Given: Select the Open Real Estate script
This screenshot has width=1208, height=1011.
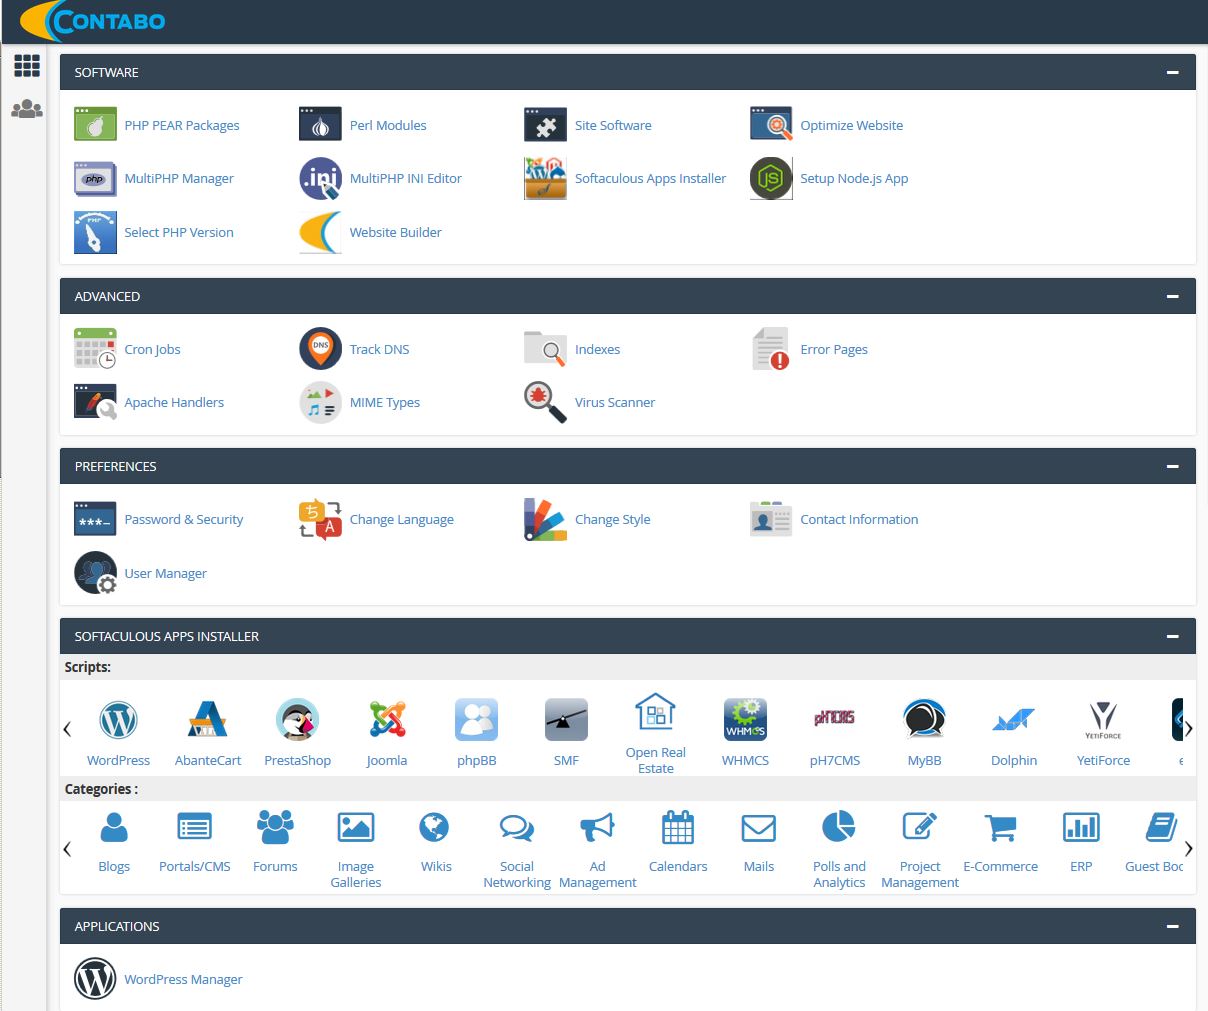Looking at the screenshot, I should click(656, 733).
